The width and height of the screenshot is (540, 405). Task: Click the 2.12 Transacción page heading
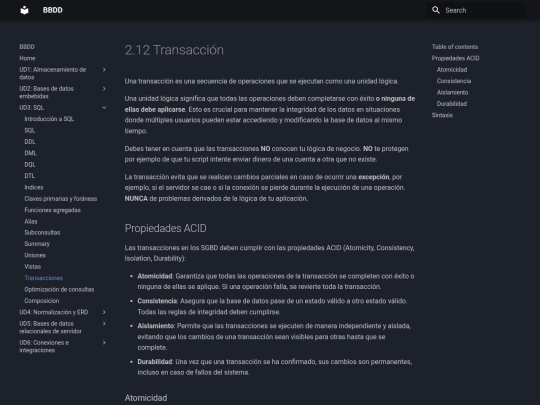click(x=174, y=50)
